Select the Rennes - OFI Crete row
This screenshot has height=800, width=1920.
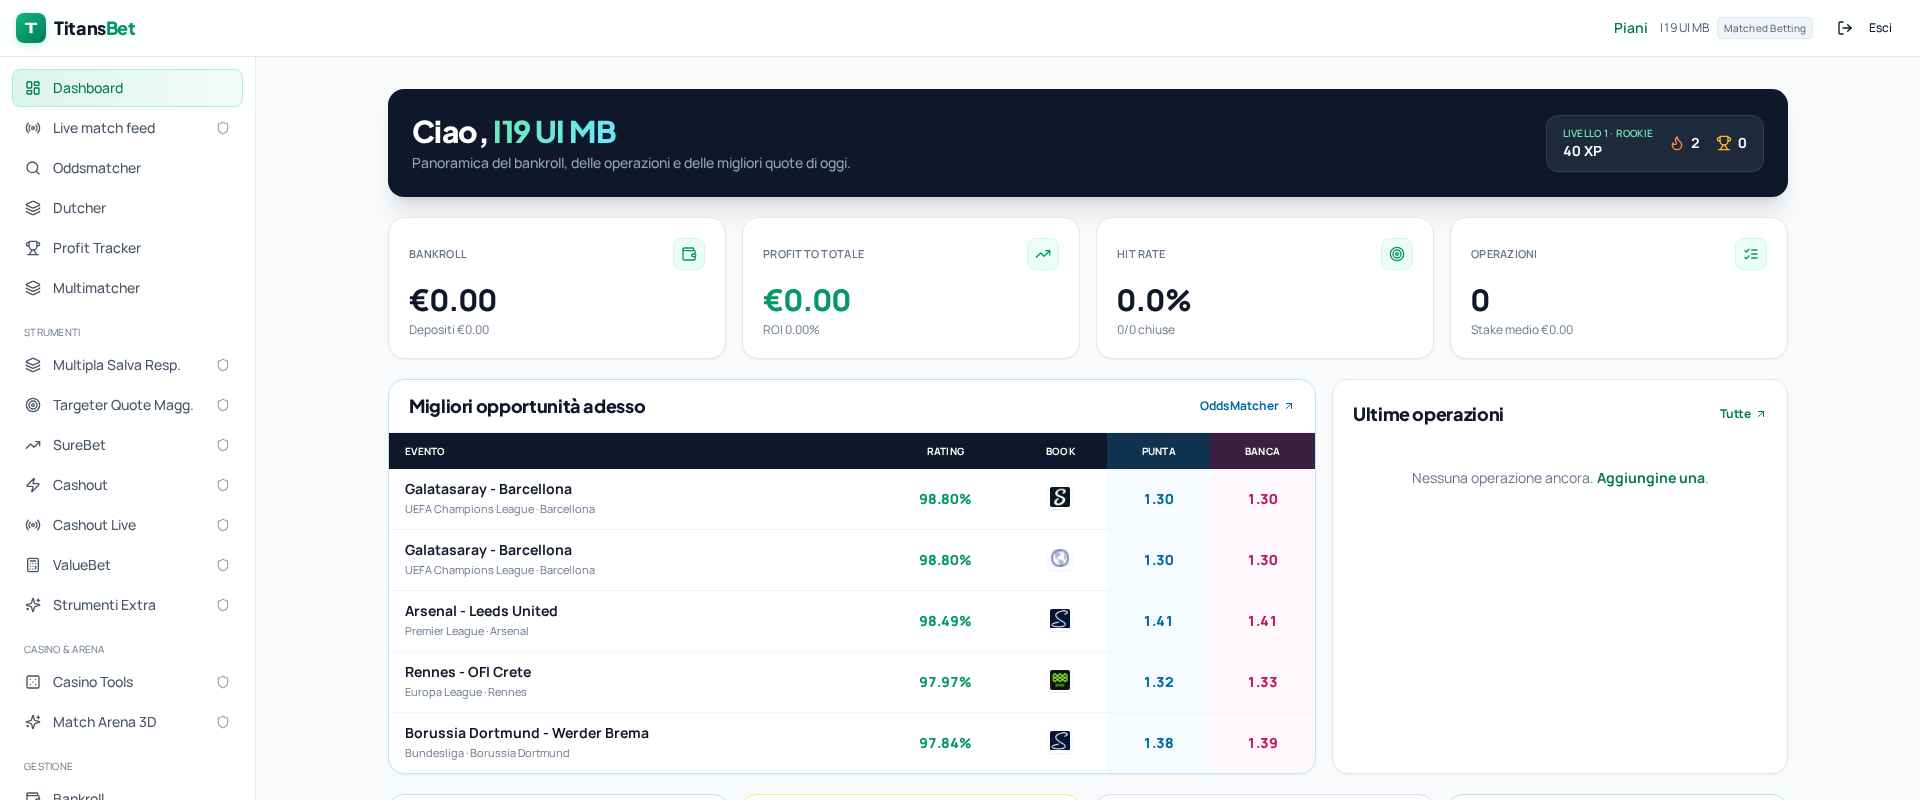pos(852,682)
